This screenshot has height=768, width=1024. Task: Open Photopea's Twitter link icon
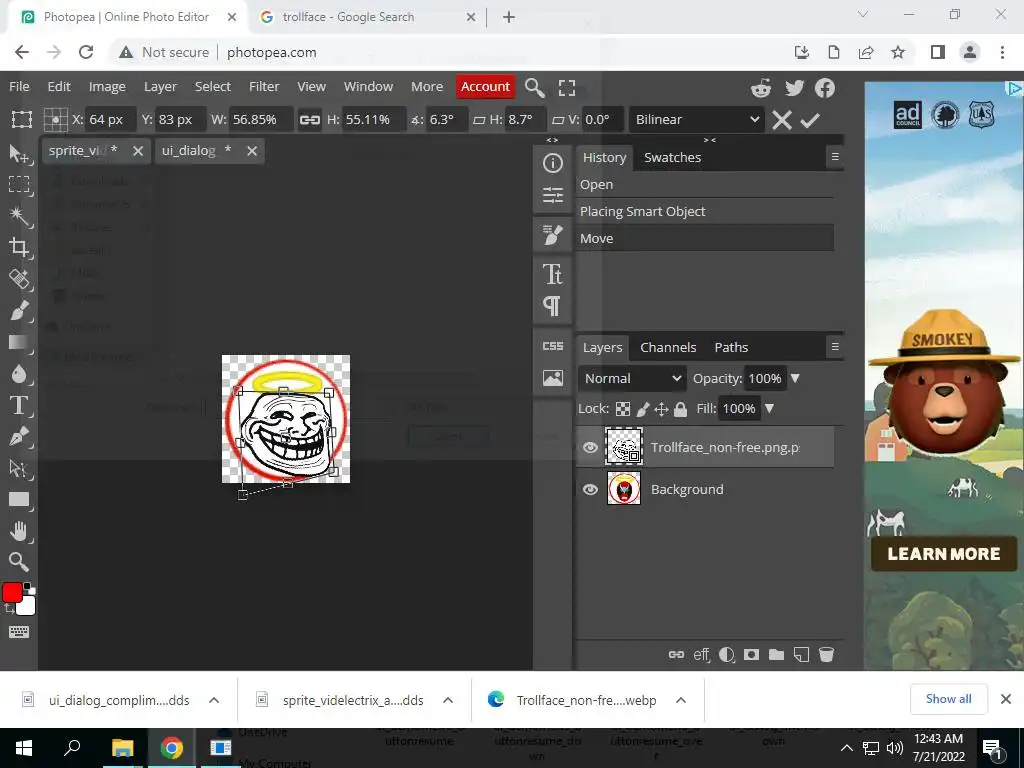pos(794,88)
